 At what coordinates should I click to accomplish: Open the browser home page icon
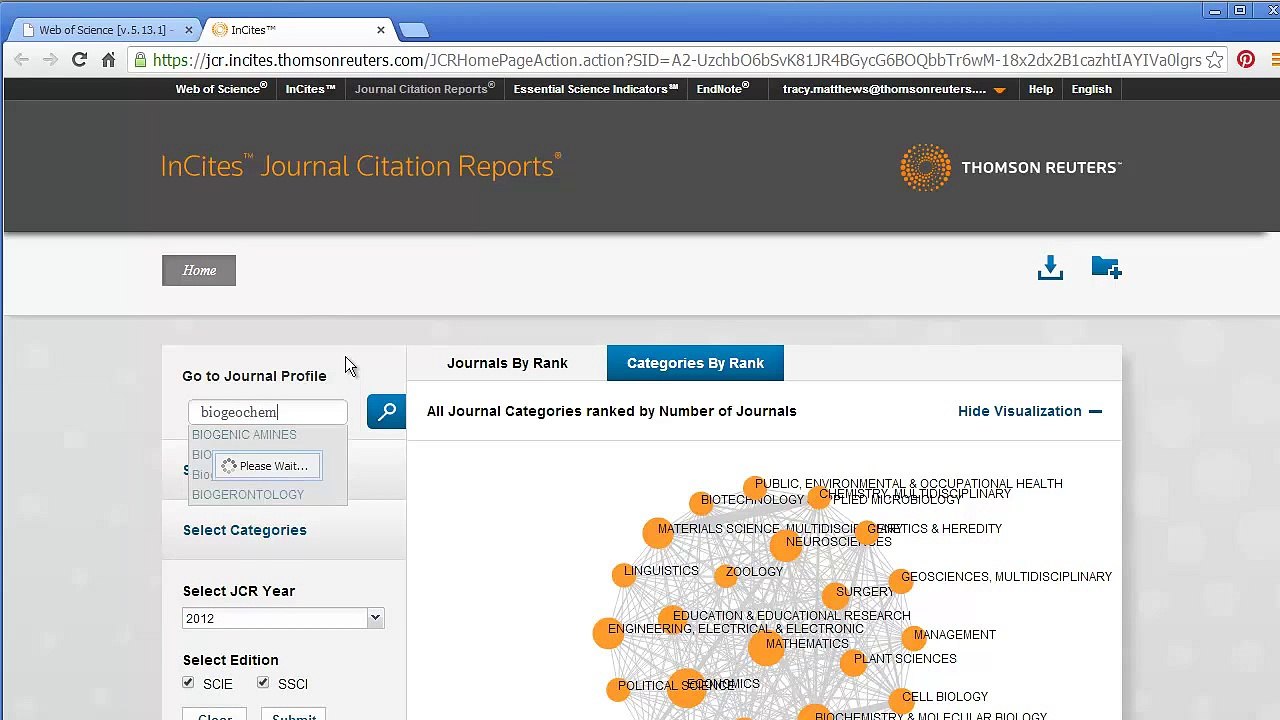(x=108, y=60)
